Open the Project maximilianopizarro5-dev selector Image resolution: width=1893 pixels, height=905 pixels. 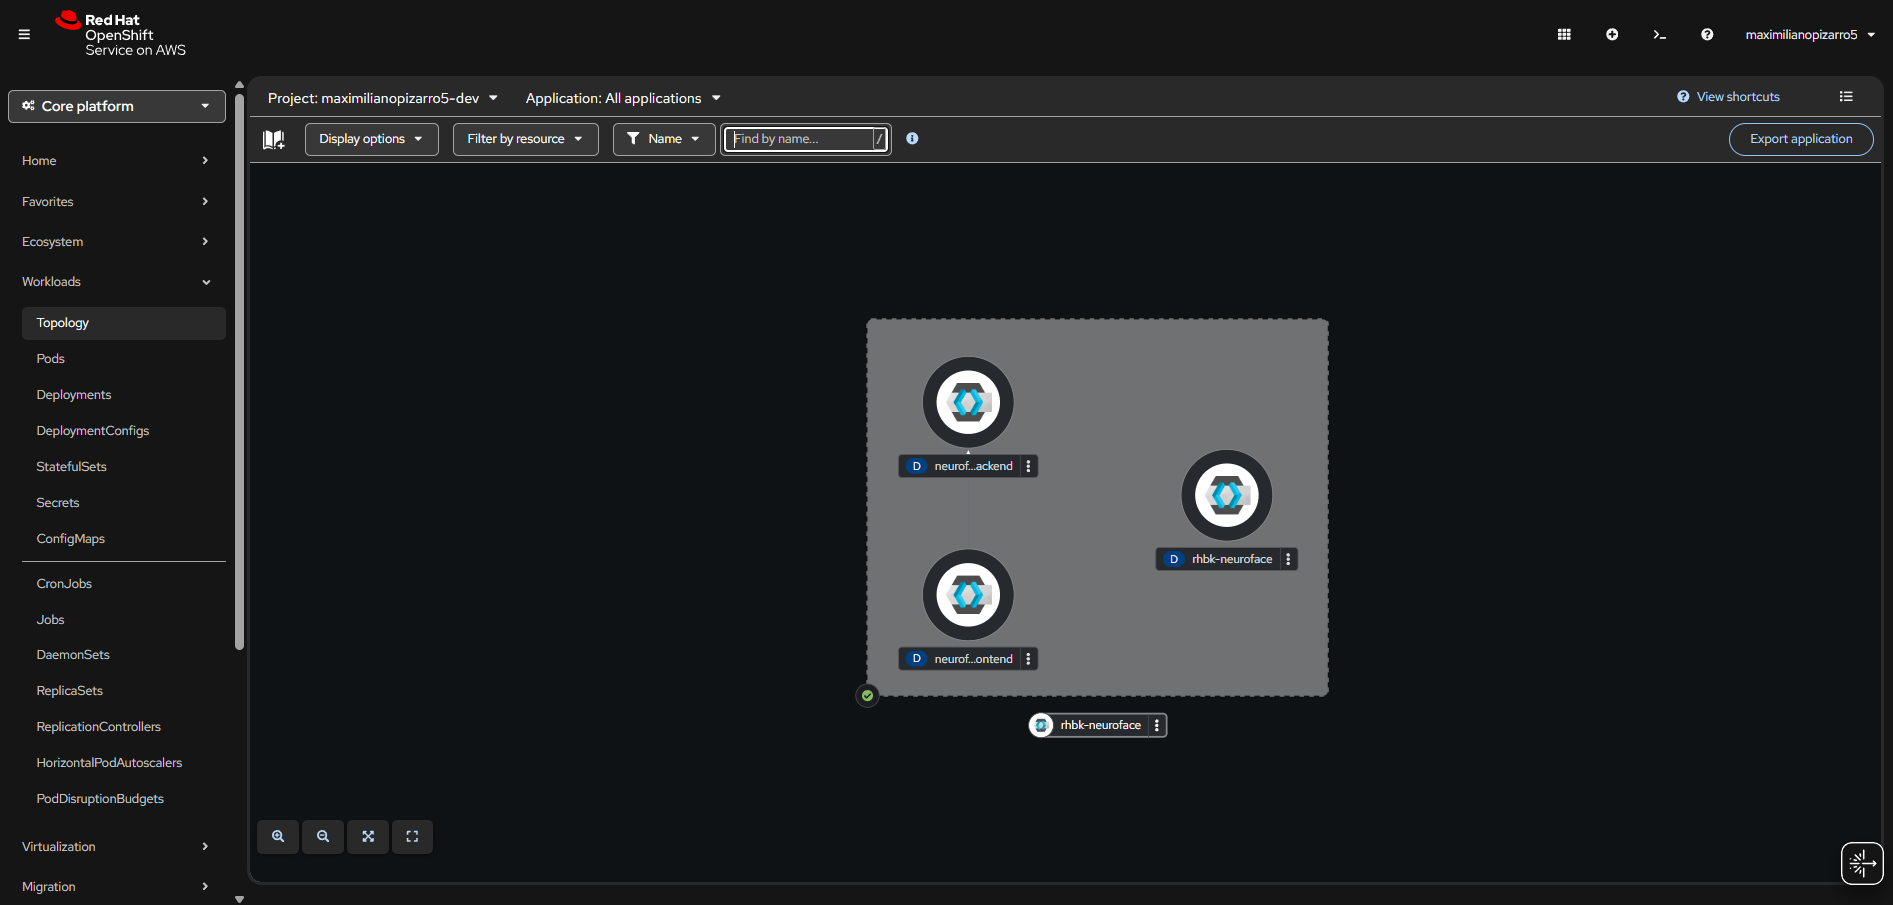tap(383, 98)
